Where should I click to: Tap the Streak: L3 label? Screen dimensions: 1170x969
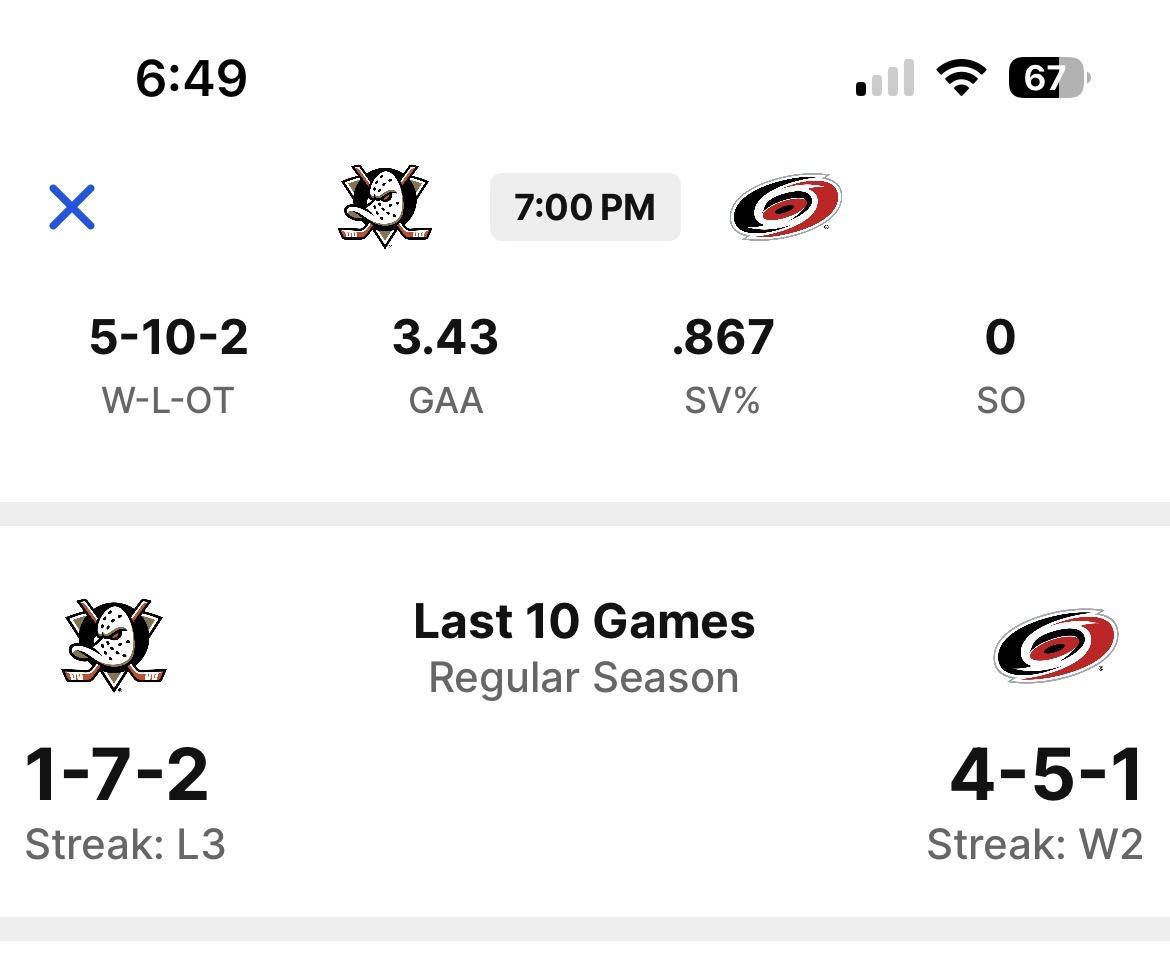(x=125, y=845)
